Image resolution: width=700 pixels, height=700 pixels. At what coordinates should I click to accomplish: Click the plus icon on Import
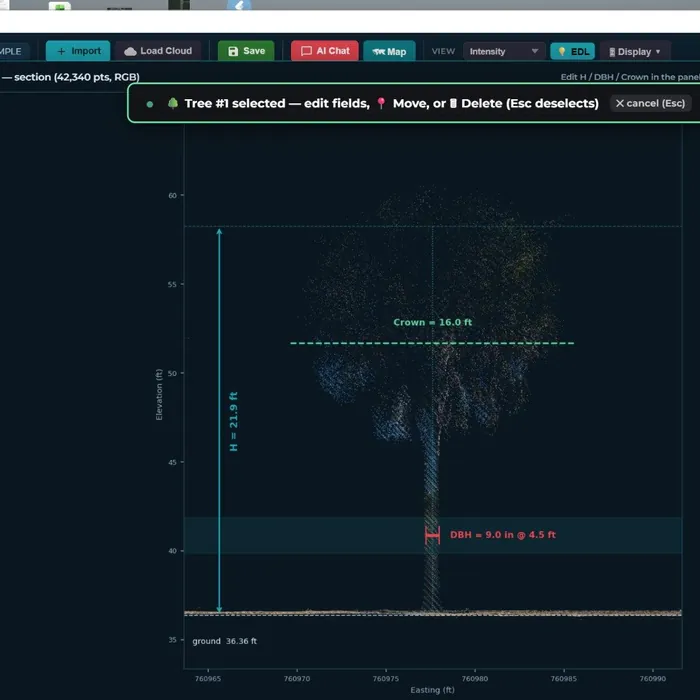point(62,51)
